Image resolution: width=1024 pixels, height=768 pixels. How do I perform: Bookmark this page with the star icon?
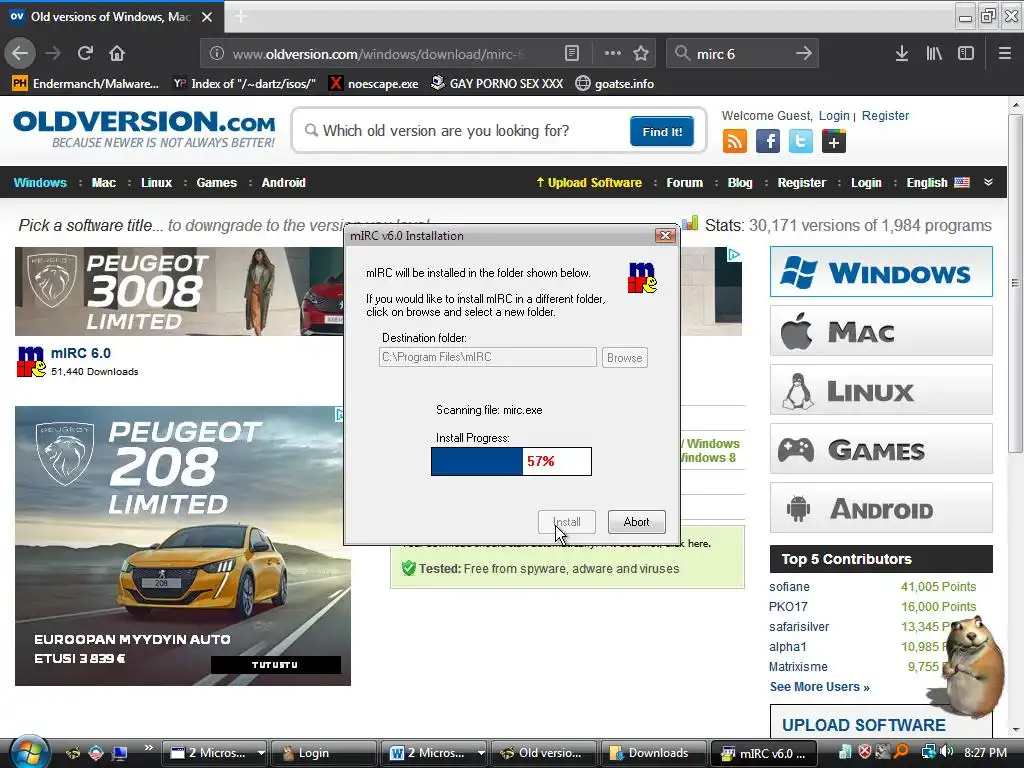point(641,54)
